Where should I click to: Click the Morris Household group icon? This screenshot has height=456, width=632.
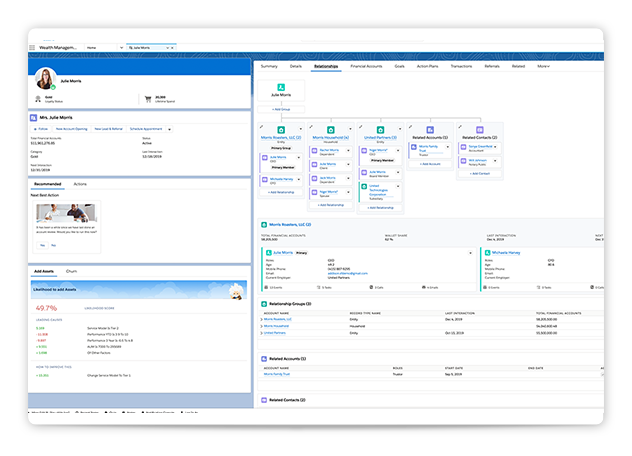331,130
